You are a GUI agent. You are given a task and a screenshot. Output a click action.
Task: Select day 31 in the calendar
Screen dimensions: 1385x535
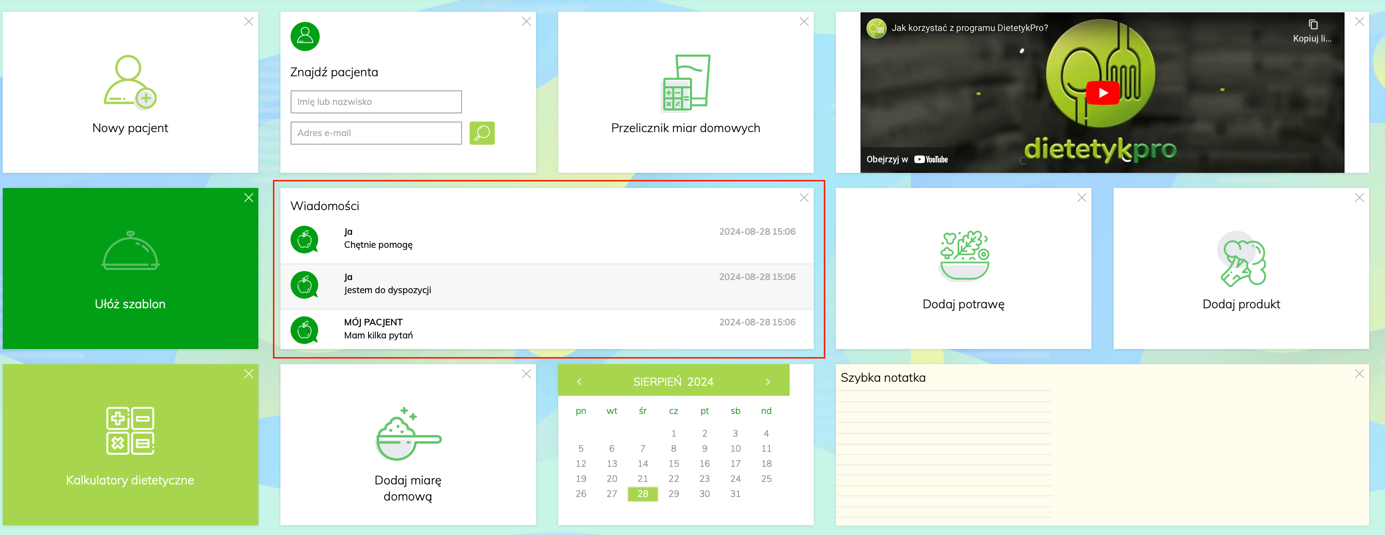tap(735, 494)
